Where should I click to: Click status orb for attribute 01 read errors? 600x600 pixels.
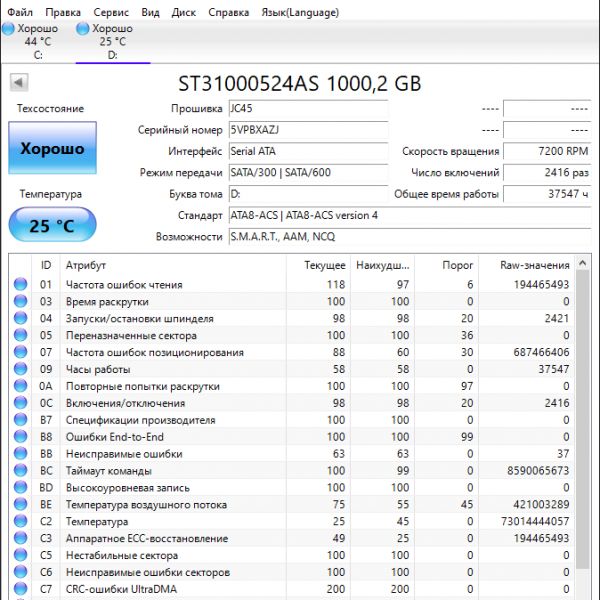coord(20,285)
